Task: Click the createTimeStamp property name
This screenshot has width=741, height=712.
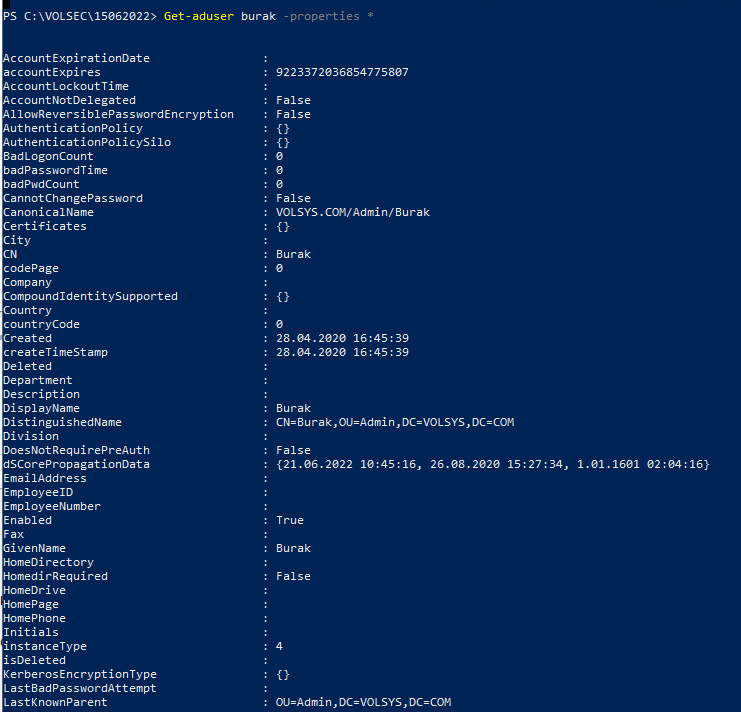Action: tap(55, 352)
